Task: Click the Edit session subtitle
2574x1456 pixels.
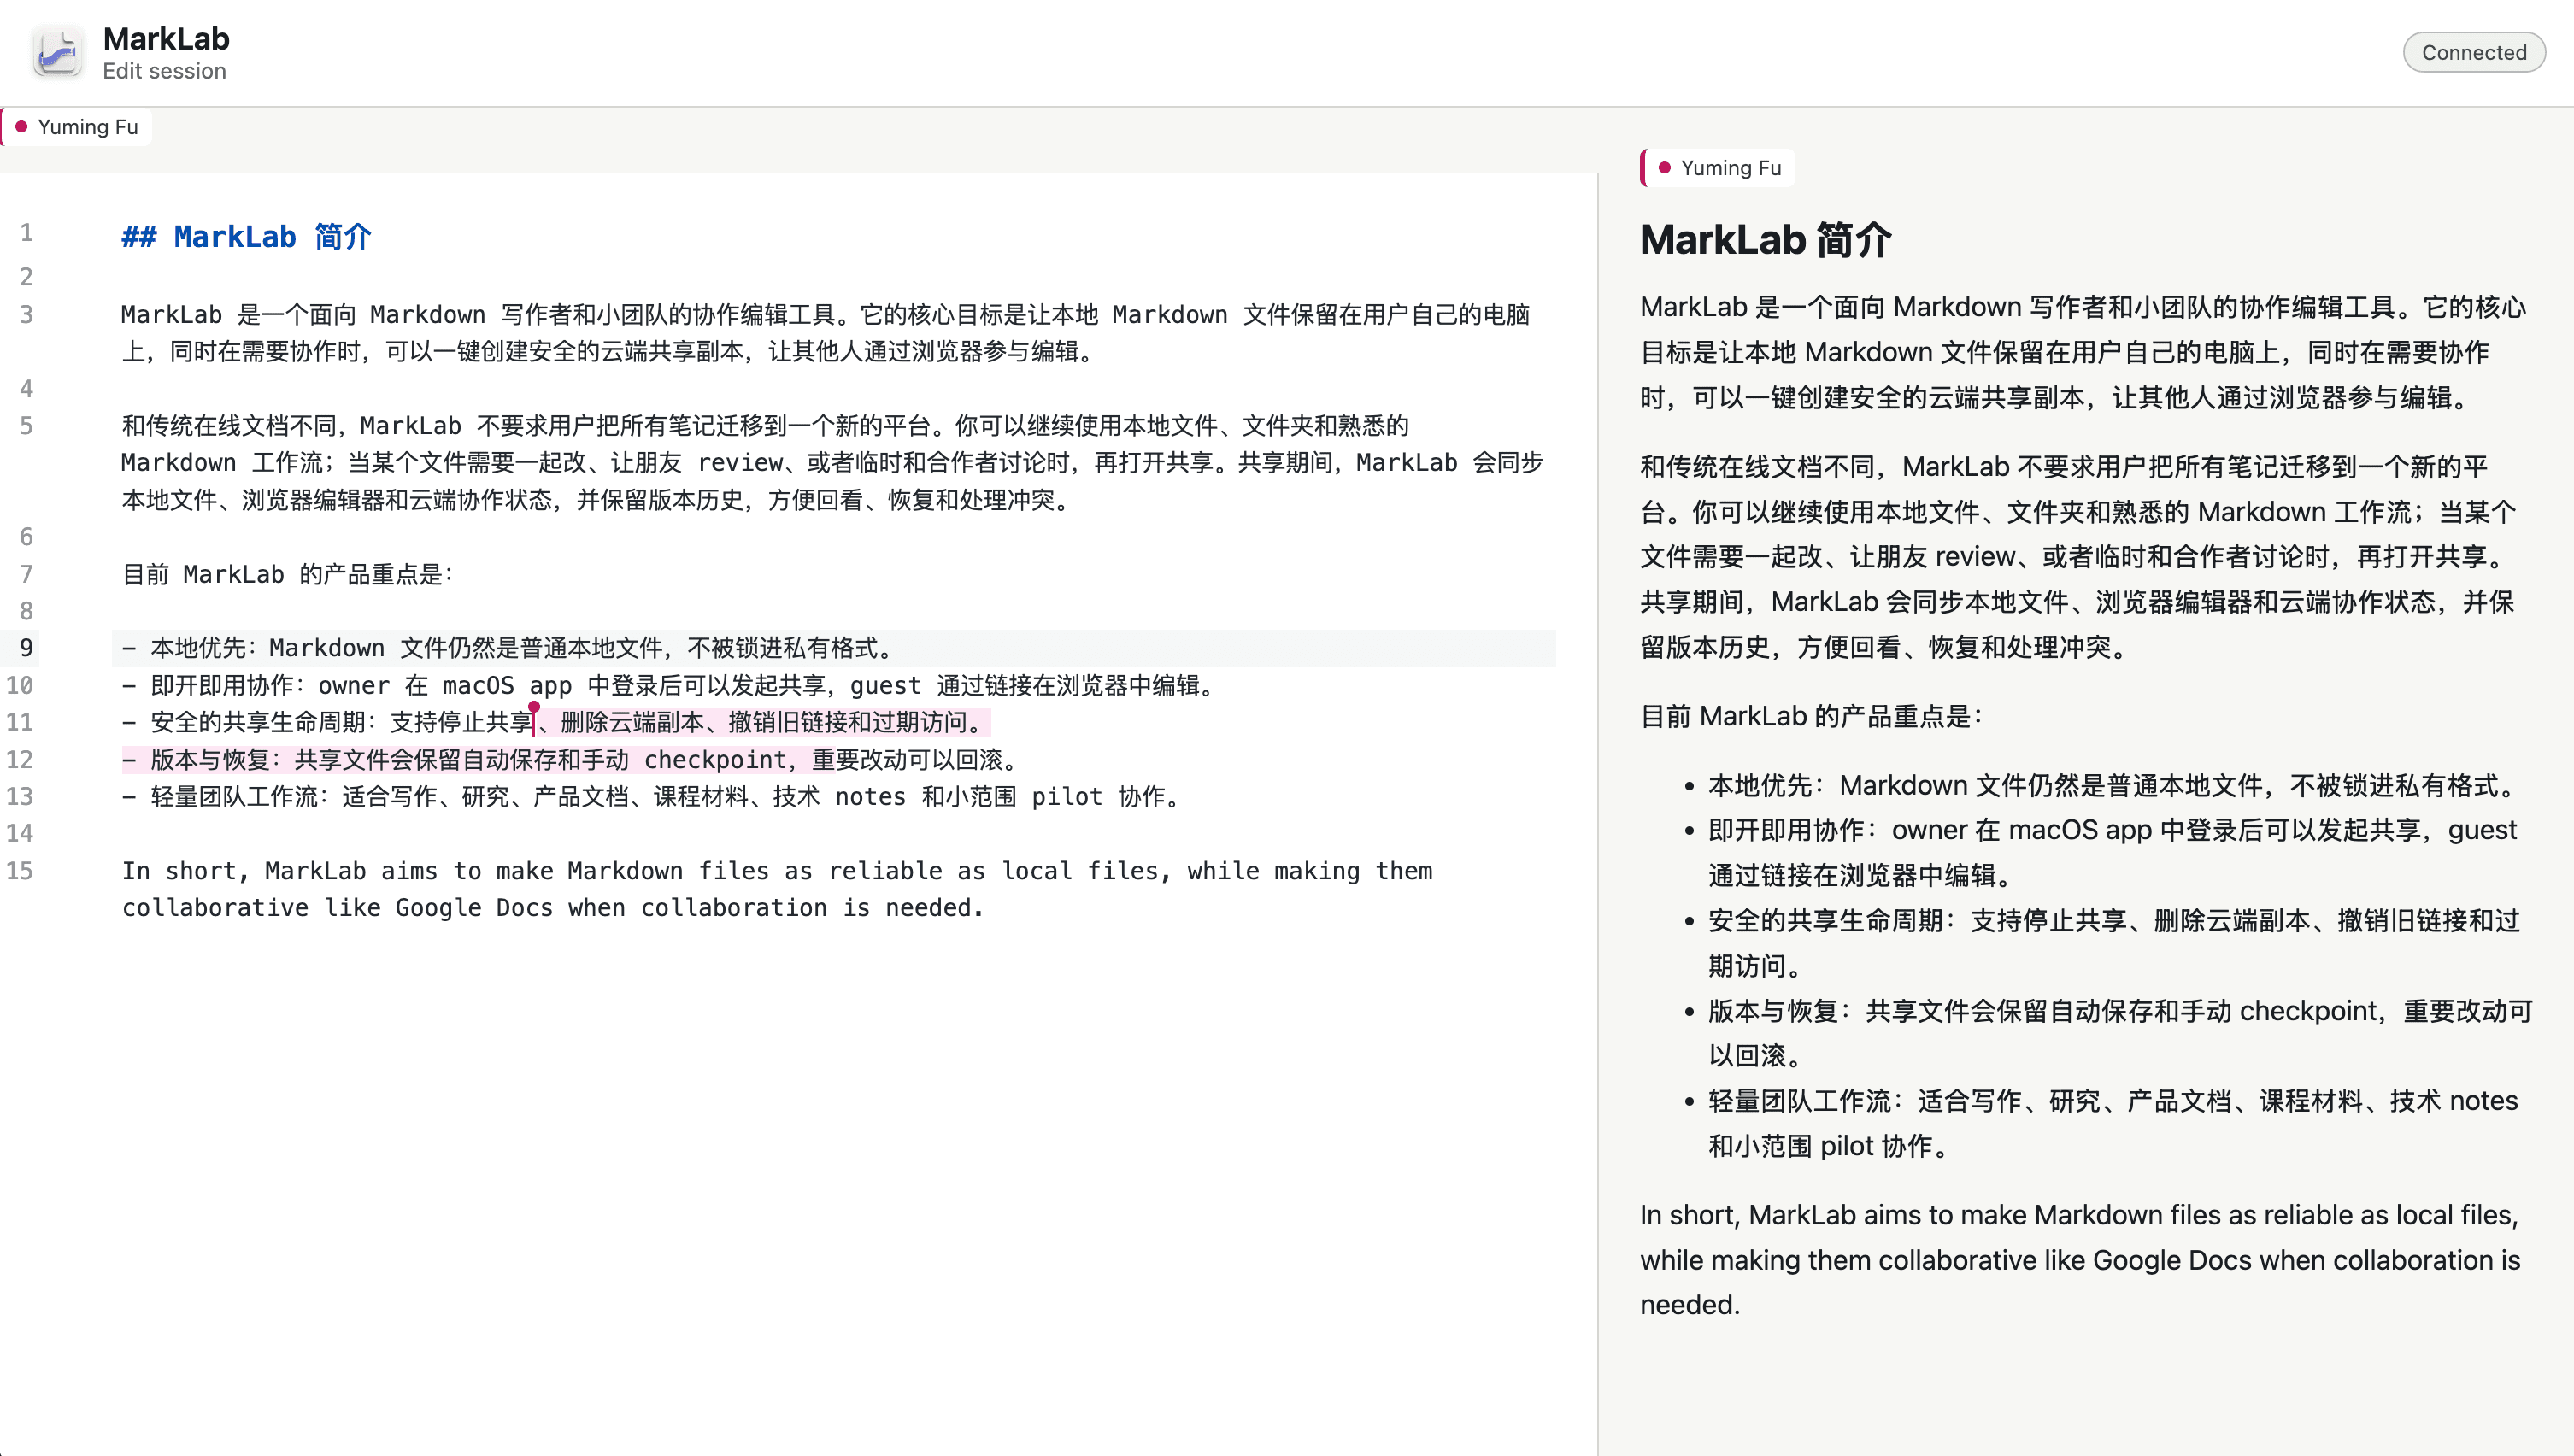Action: [164, 71]
